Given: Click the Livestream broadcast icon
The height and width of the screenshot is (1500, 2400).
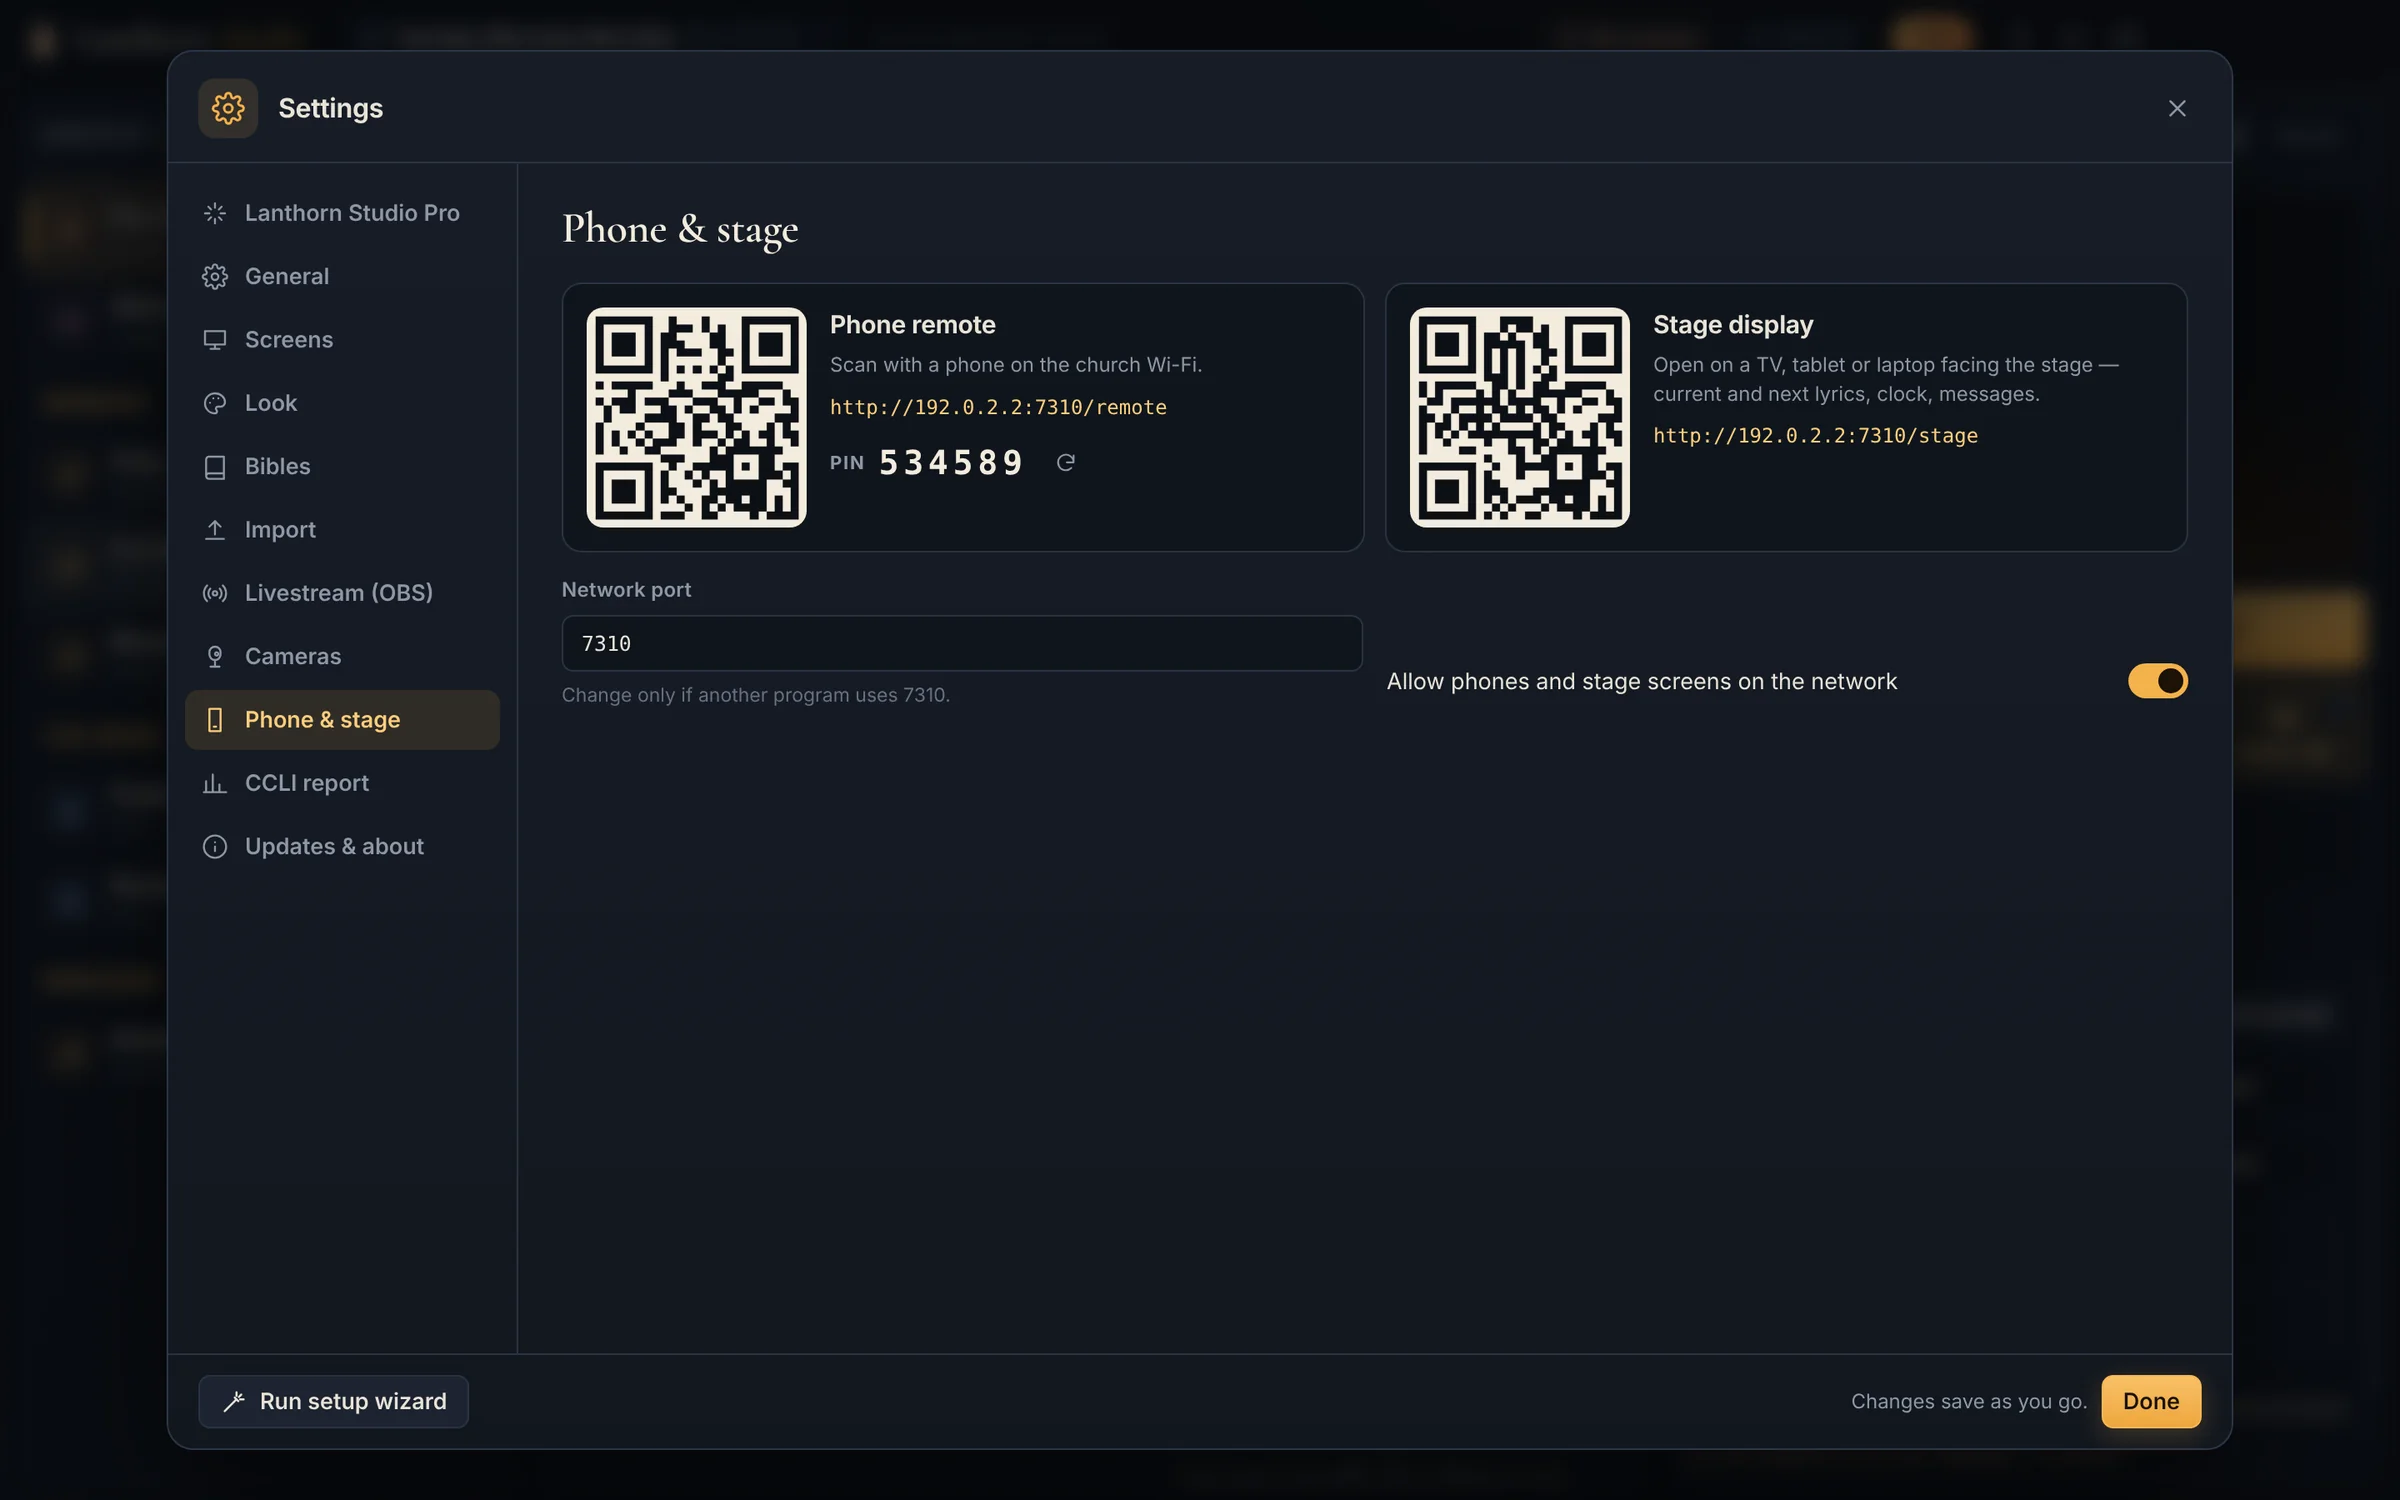Looking at the screenshot, I should coord(215,593).
